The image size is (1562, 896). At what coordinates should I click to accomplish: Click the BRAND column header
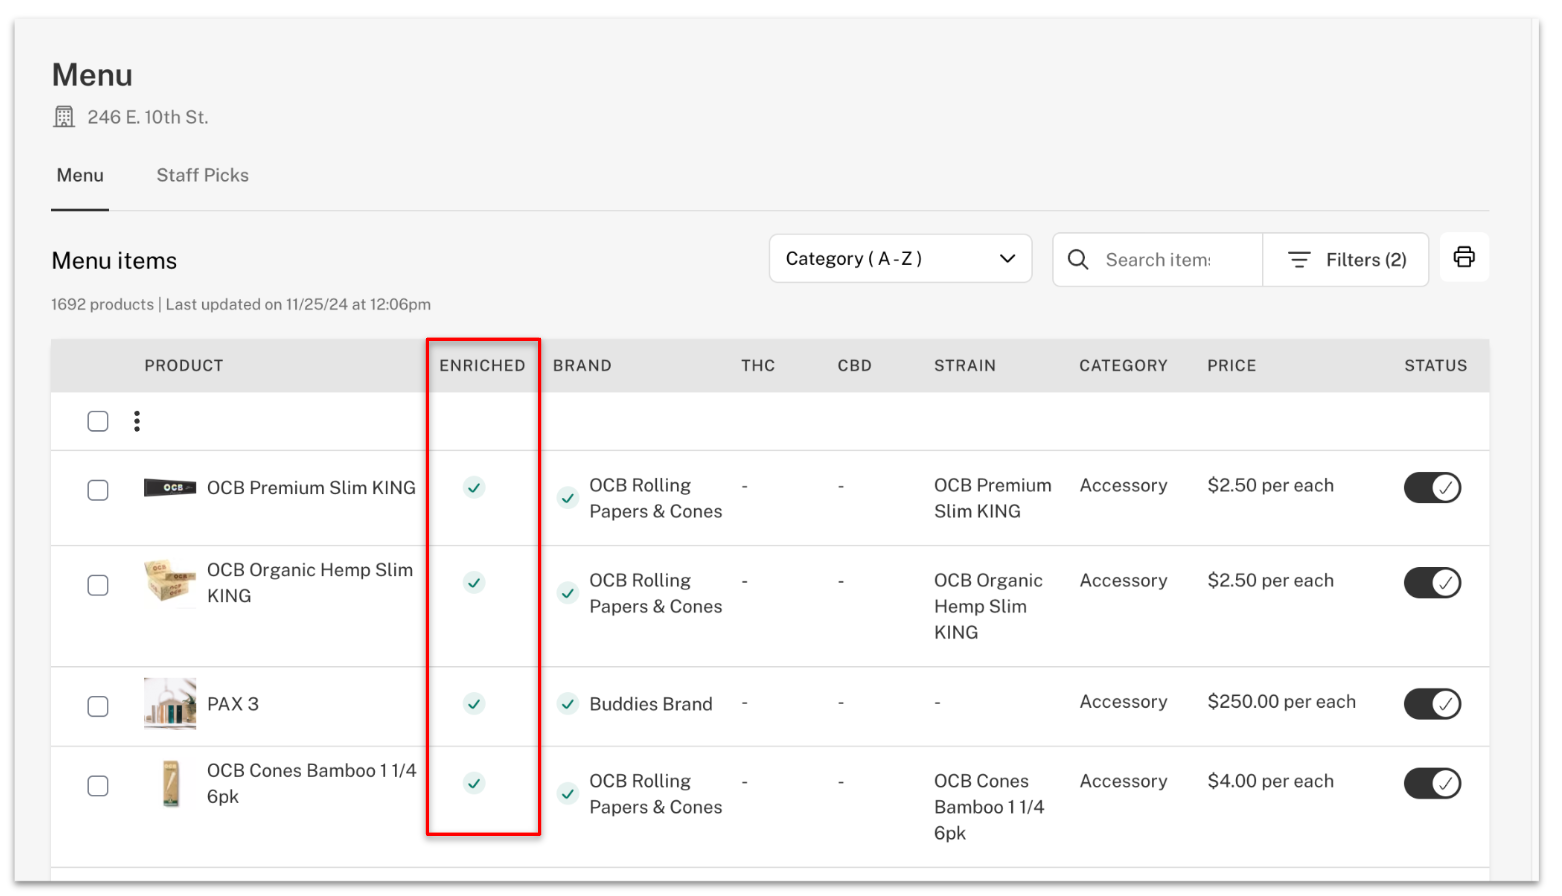point(582,366)
